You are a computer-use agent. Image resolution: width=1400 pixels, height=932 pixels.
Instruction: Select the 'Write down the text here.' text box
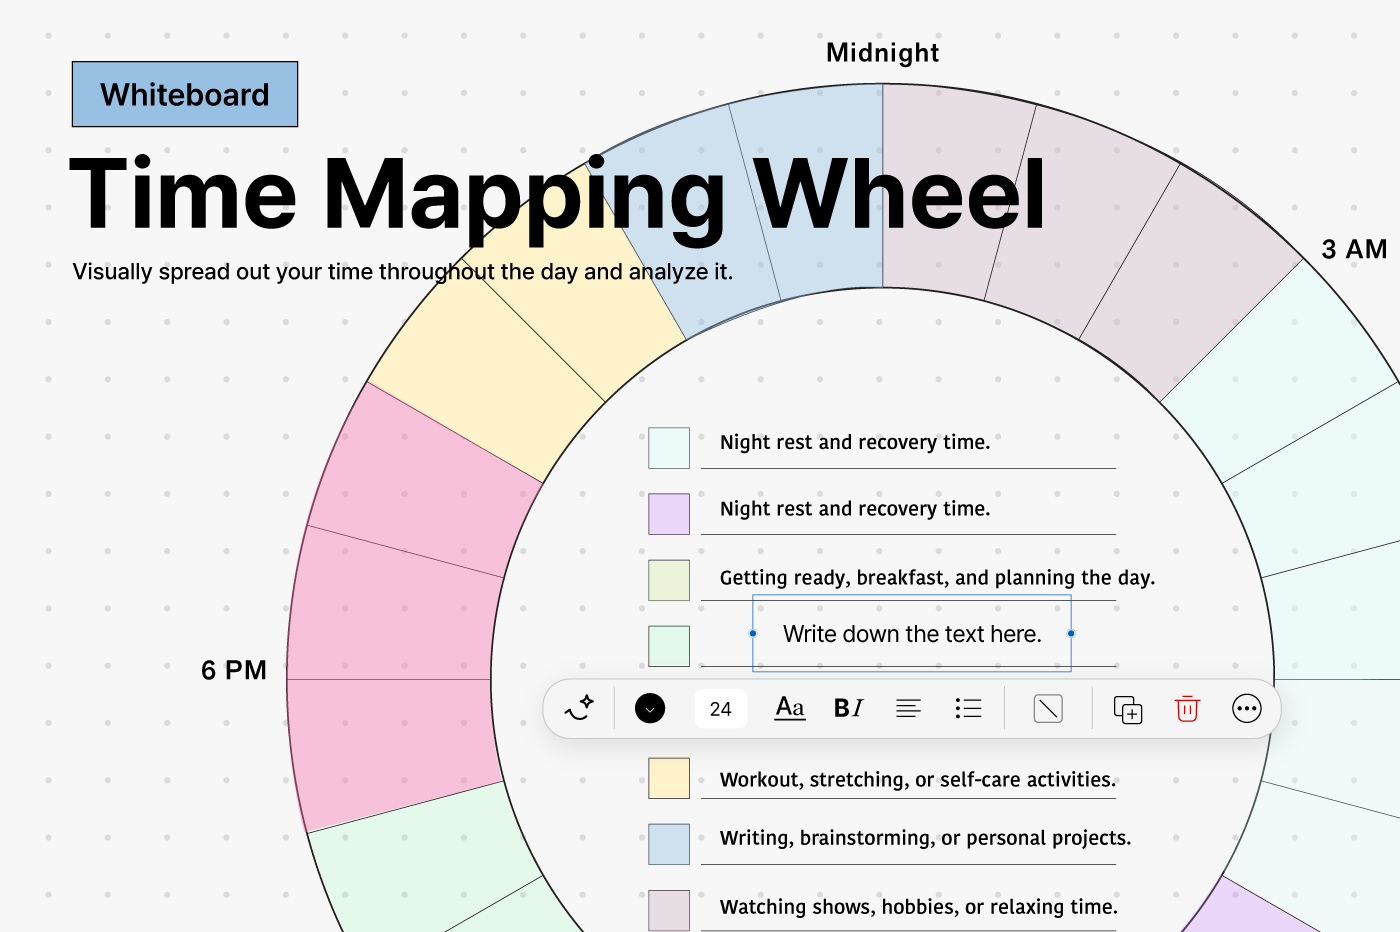912,634
